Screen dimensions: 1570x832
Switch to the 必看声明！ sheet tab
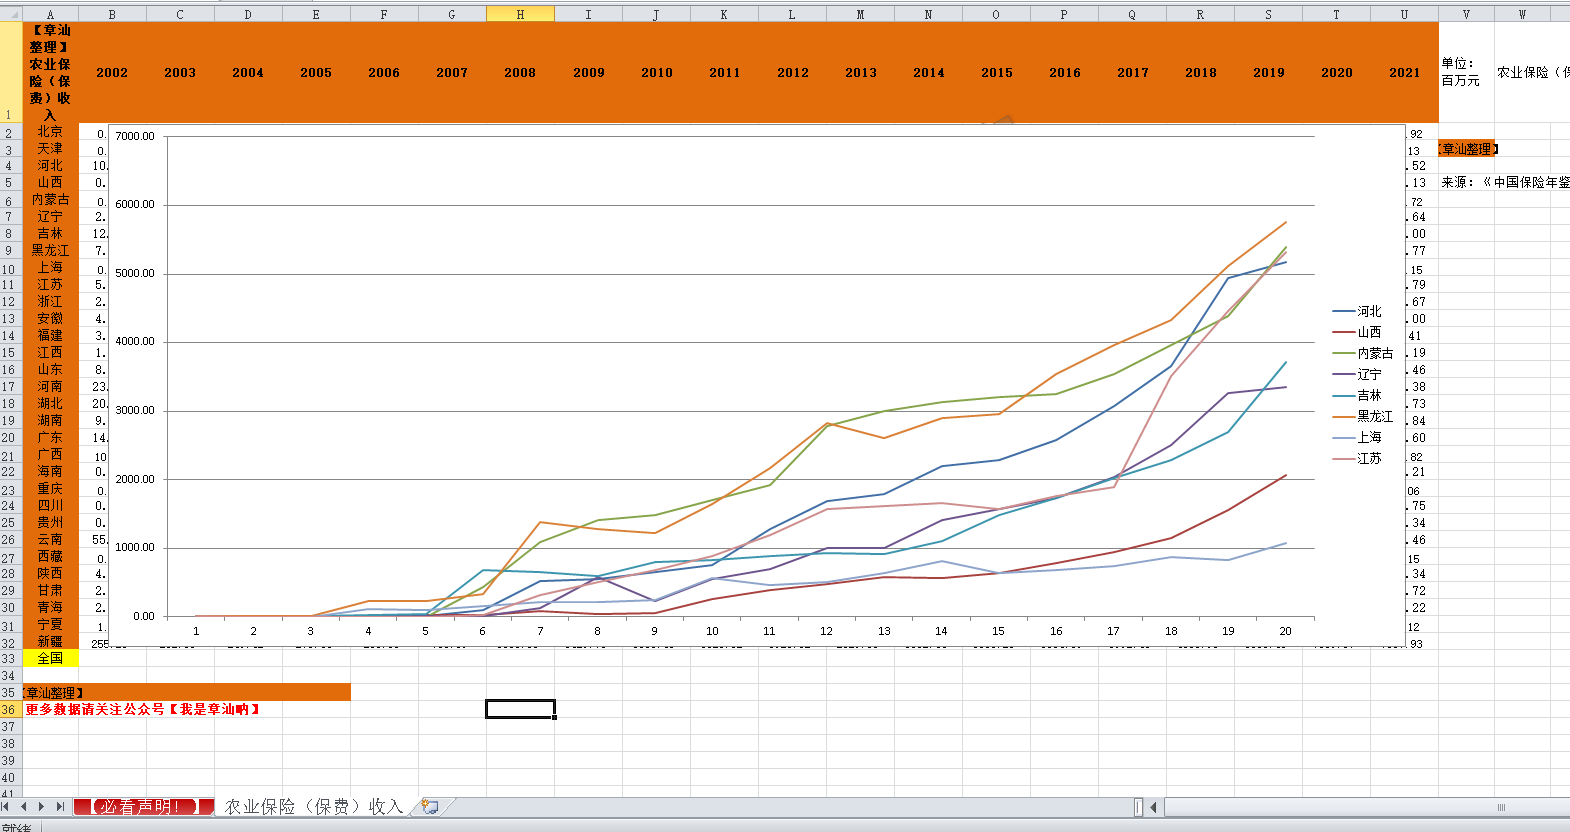click(143, 806)
